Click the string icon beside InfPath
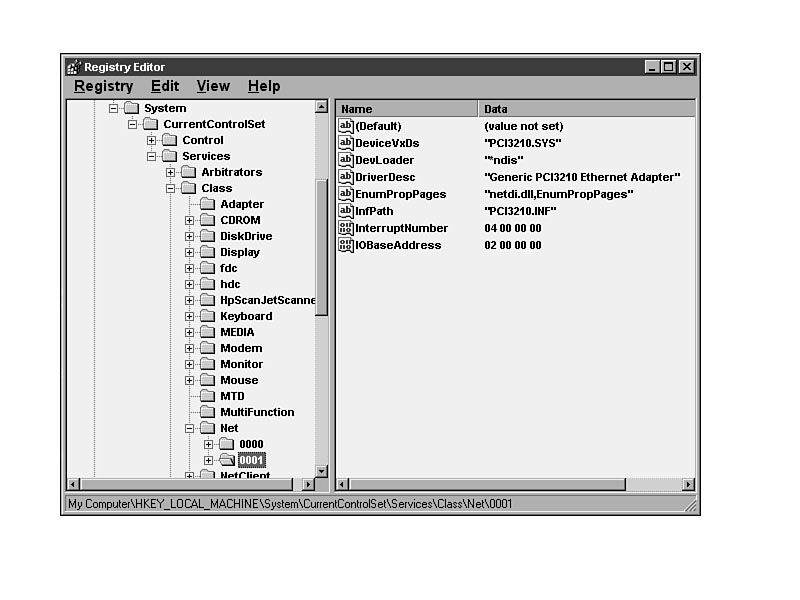The width and height of the screenshot is (800, 600). [x=346, y=211]
